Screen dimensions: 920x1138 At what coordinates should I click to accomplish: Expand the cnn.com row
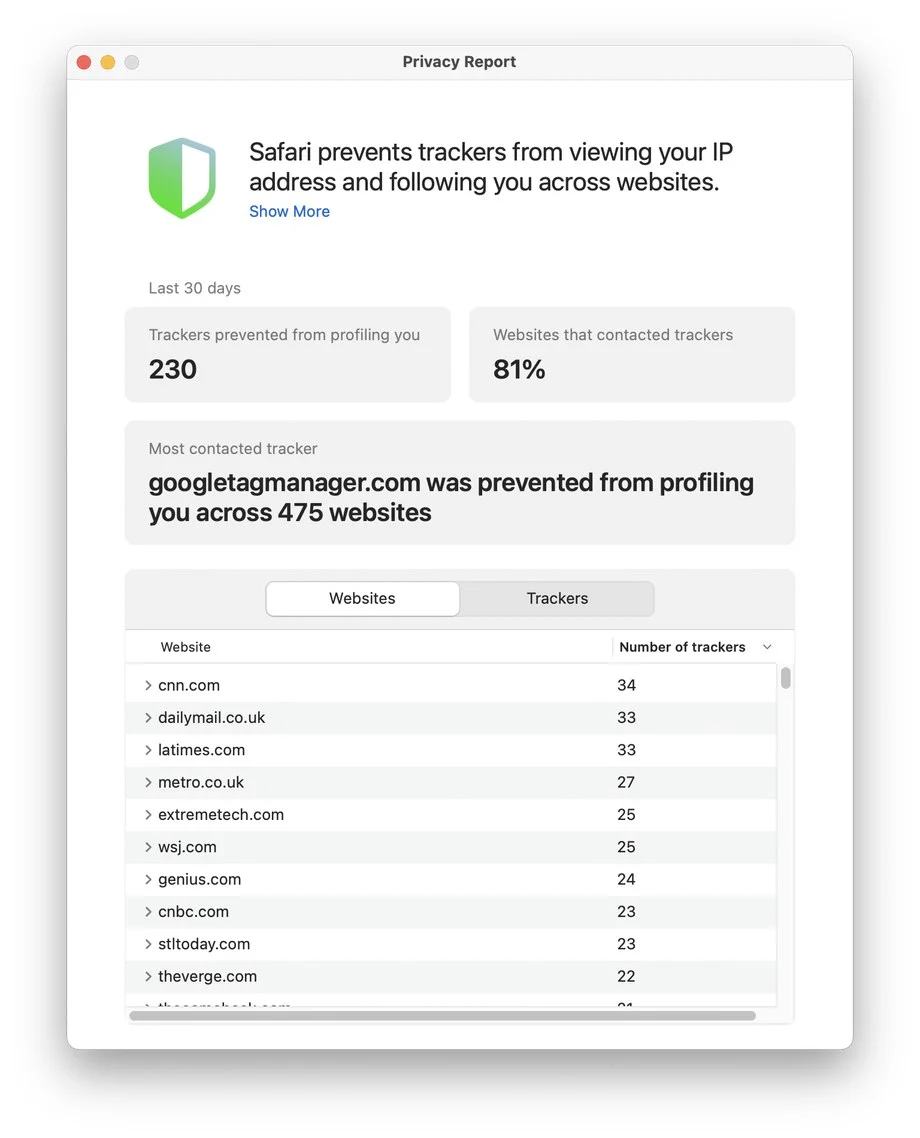coord(148,685)
